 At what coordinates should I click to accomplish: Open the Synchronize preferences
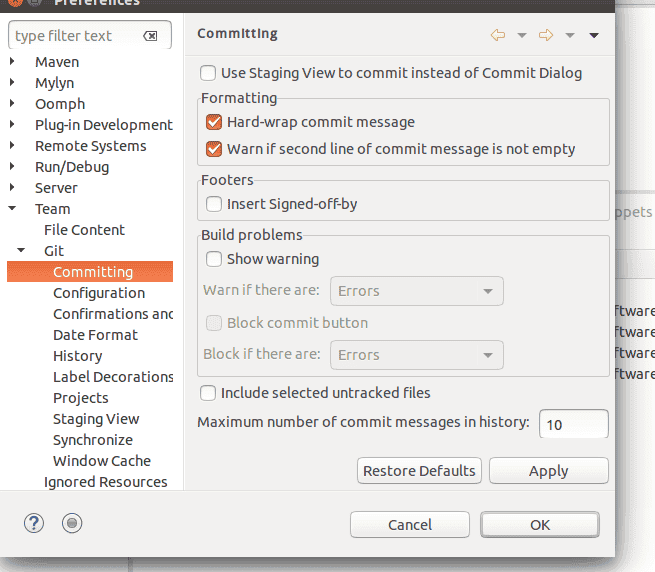point(93,440)
